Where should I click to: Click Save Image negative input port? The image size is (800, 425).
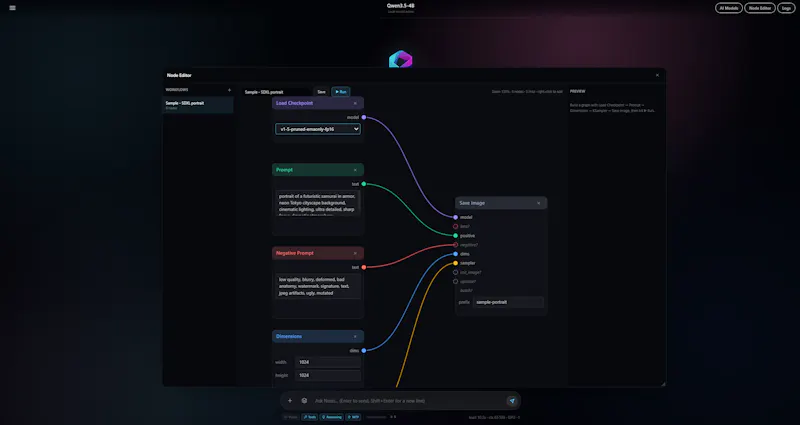[x=456, y=245]
